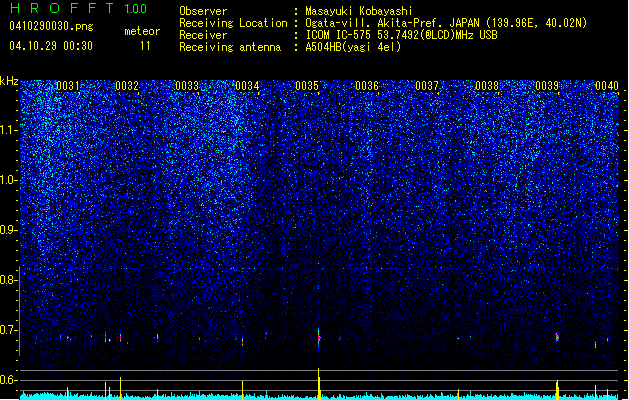Click the 0032 time marker
The height and width of the screenshot is (400, 629).
click(x=127, y=86)
